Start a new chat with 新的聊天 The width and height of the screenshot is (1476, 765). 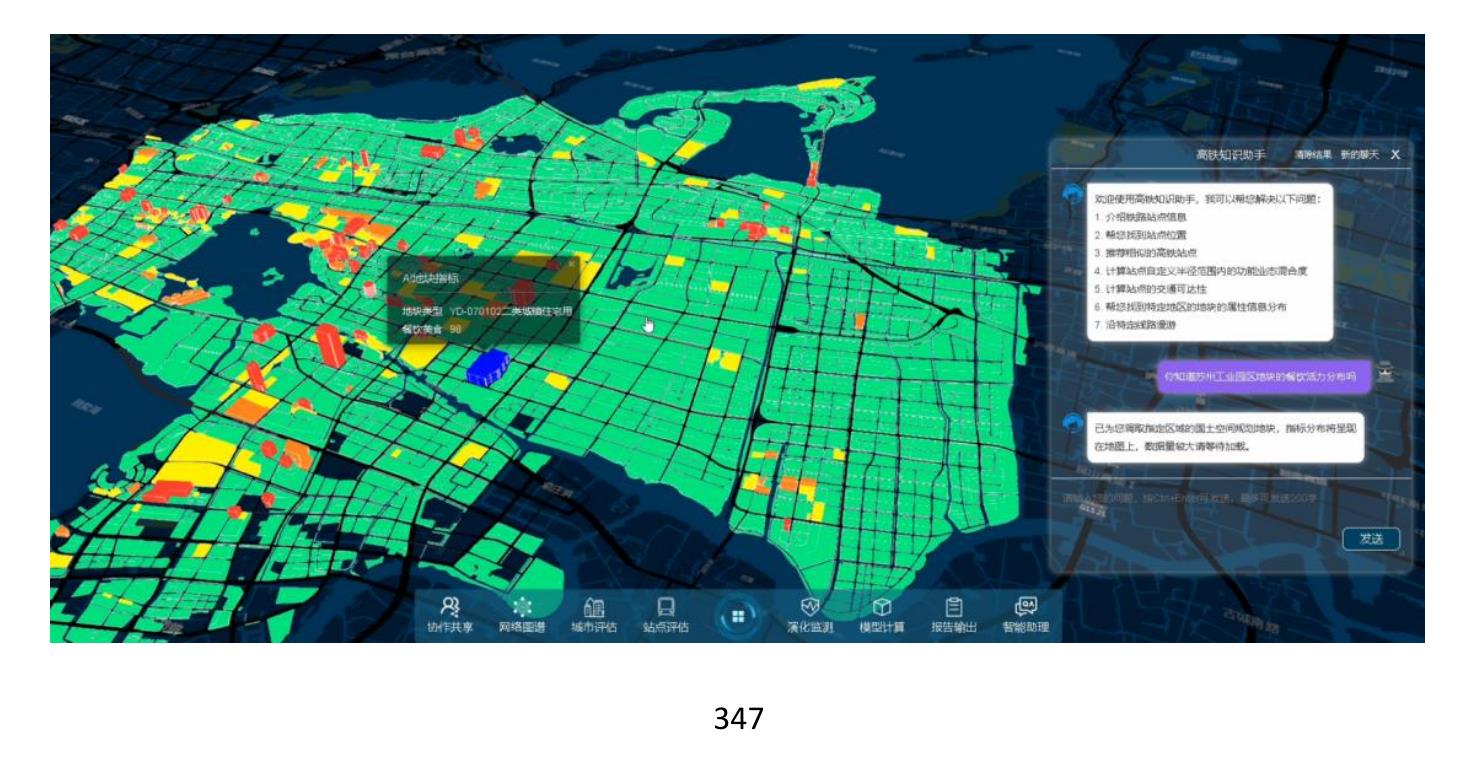pyautogui.click(x=1360, y=155)
